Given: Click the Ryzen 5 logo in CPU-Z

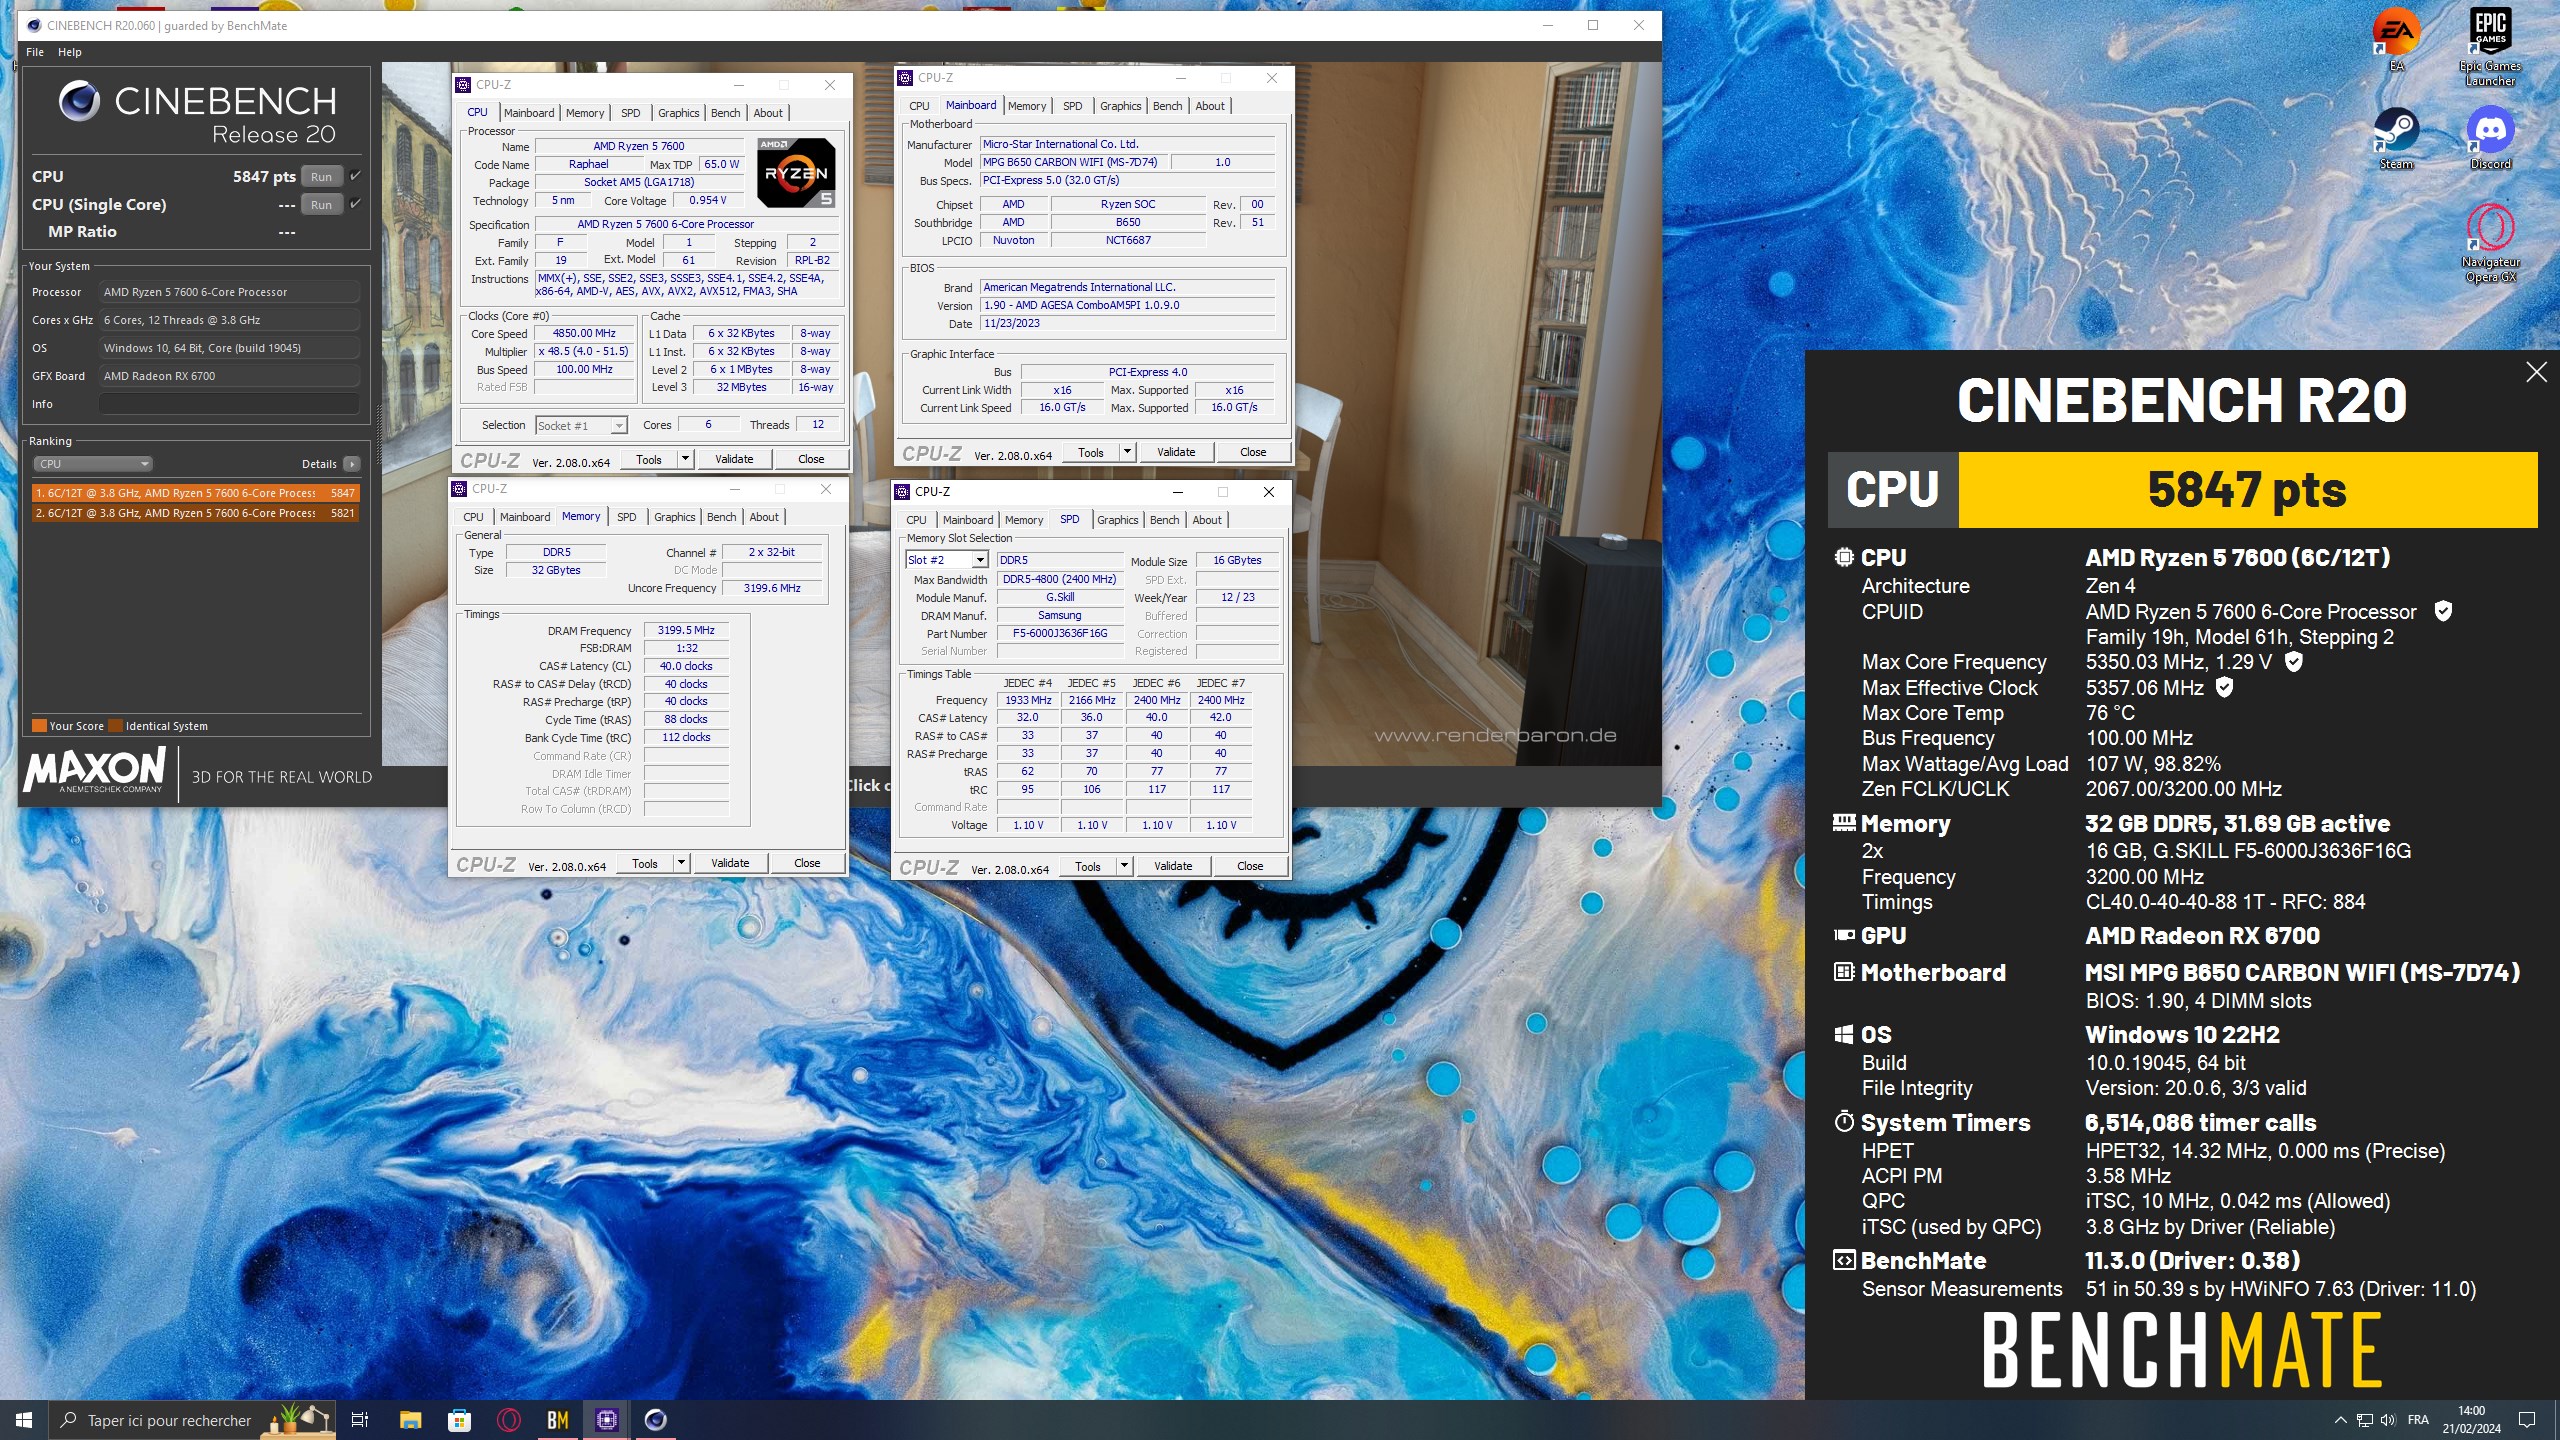Looking at the screenshot, I should tap(796, 173).
